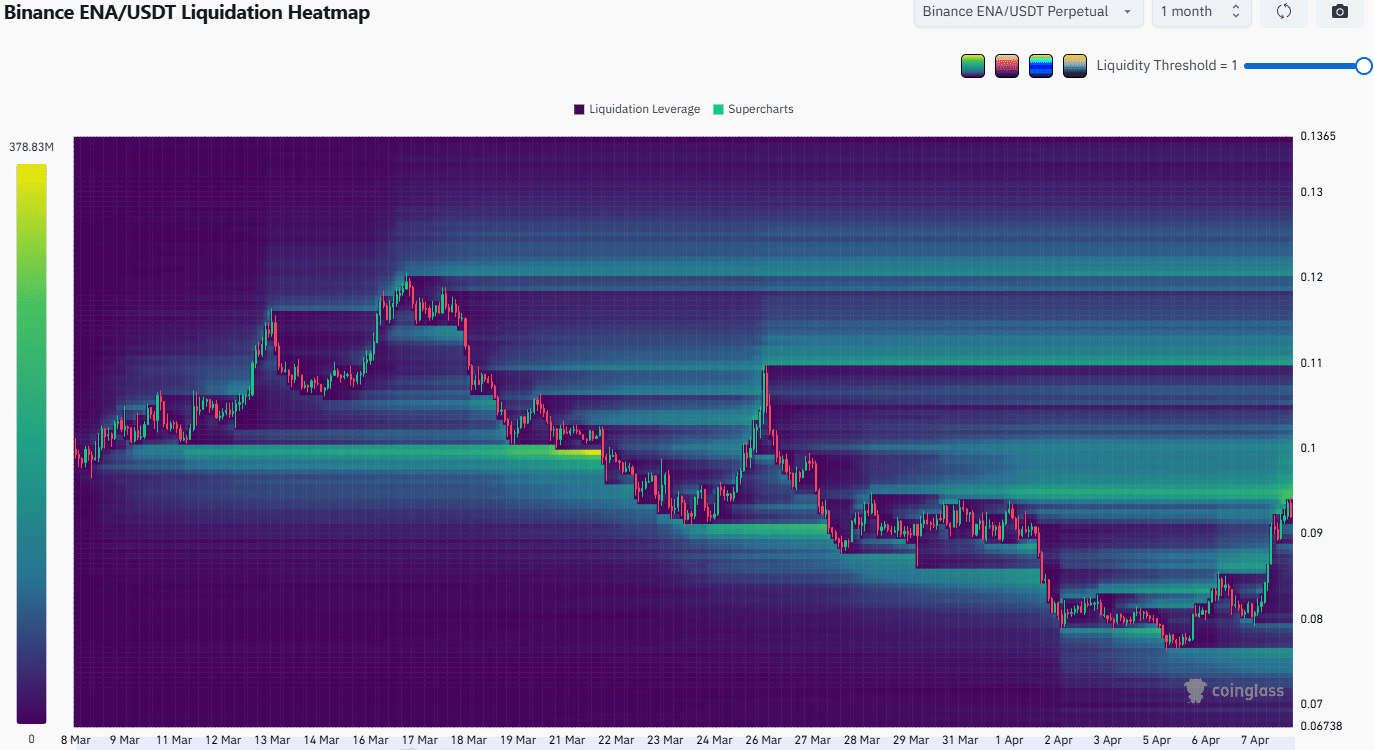Click the purple Liquidation Leverage legend square
Screen dimensions: 1374x750
tap(579, 109)
